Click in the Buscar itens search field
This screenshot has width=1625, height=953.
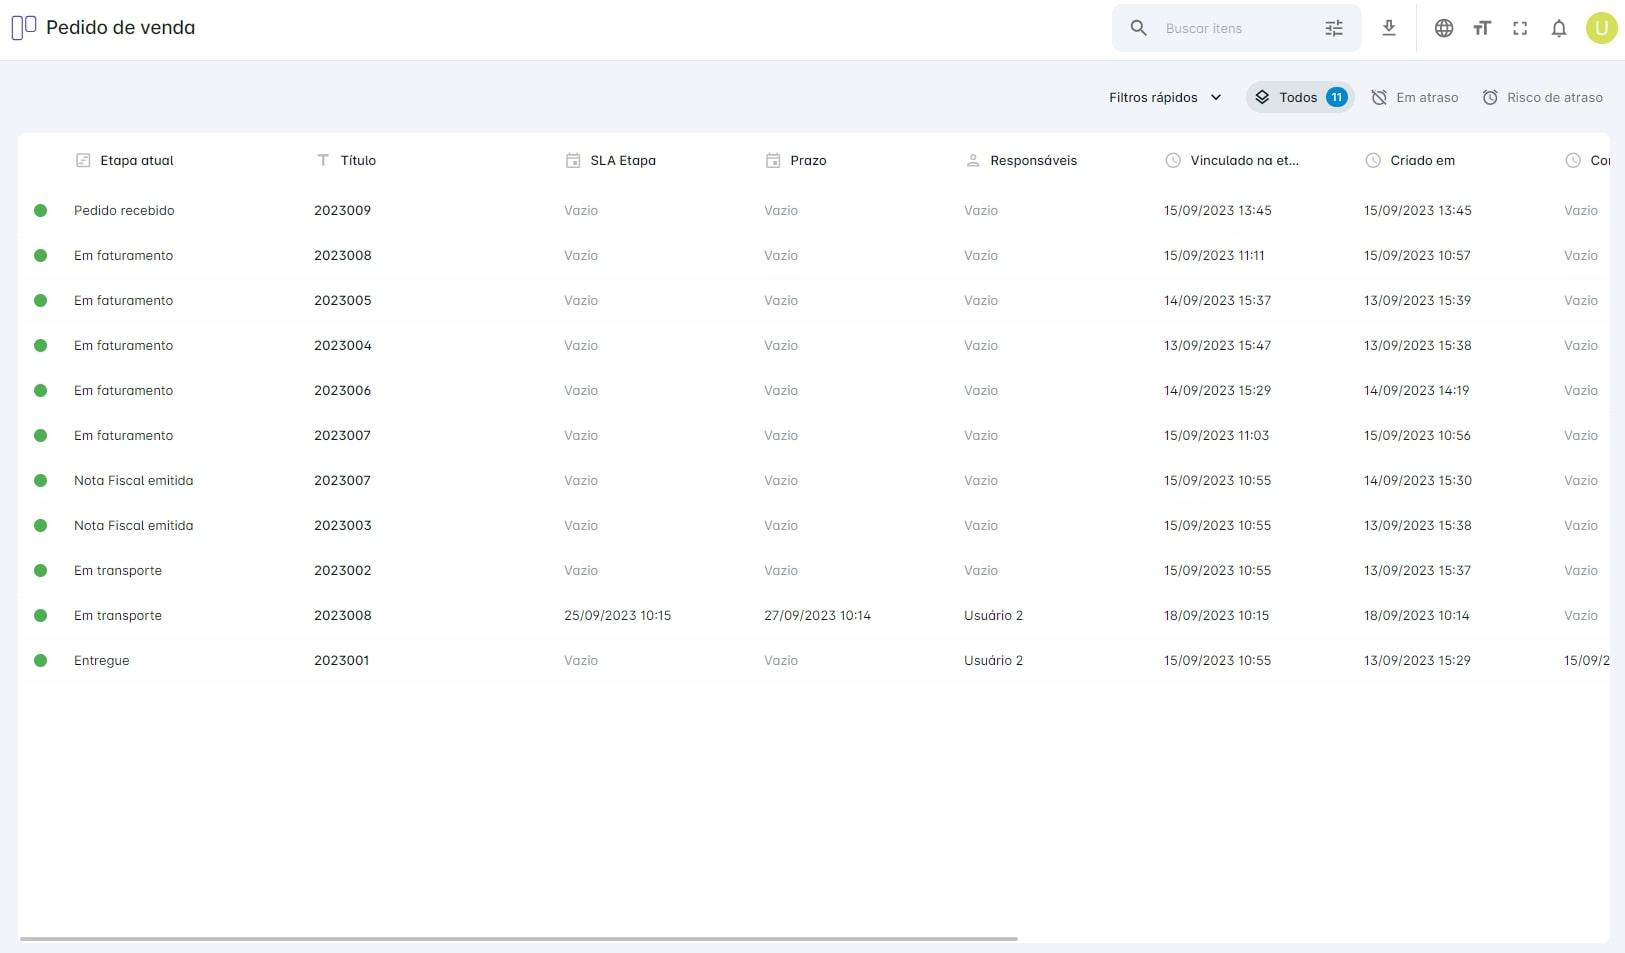[x=1236, y=28]
